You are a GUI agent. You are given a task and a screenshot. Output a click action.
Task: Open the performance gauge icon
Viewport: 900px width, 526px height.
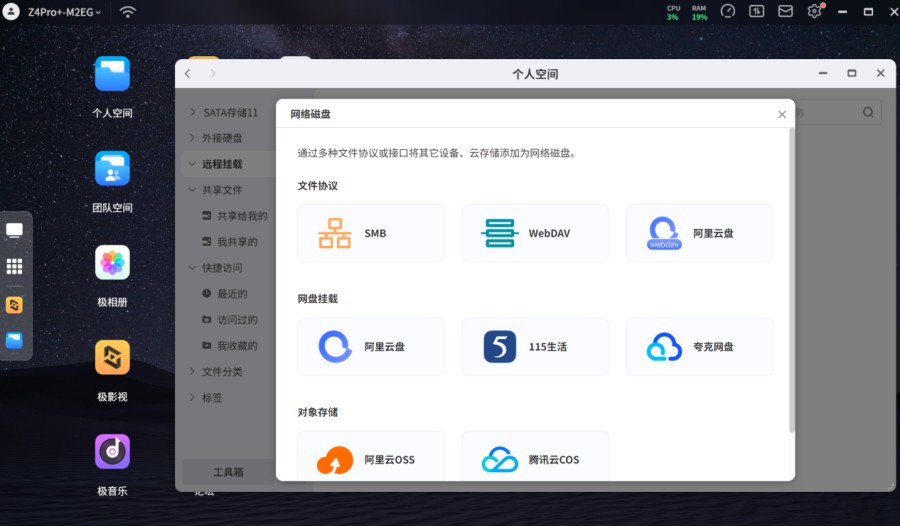(728, 11)
